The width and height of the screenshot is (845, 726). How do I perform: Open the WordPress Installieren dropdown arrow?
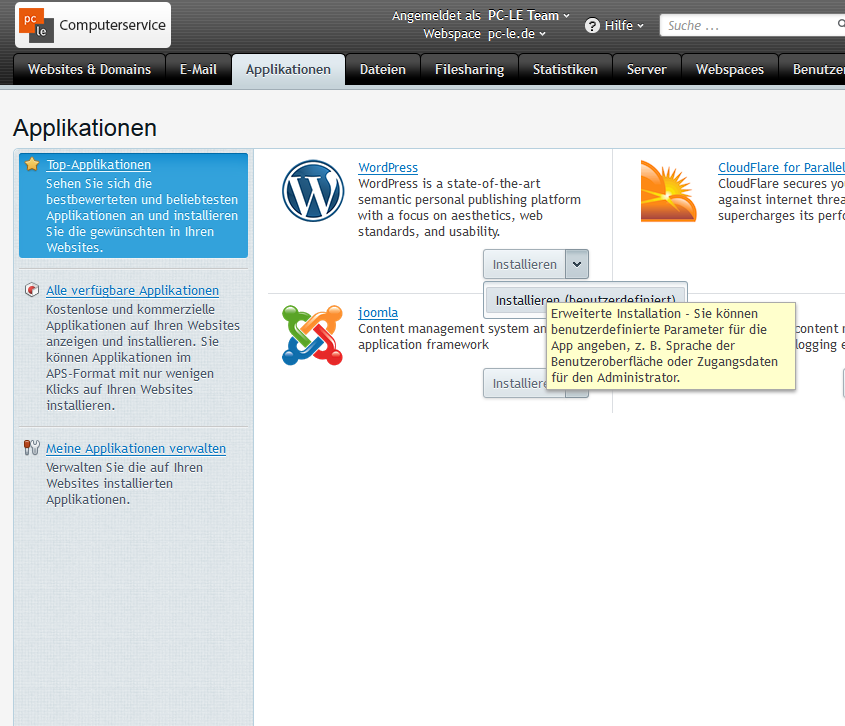click(x=577, y=264)
